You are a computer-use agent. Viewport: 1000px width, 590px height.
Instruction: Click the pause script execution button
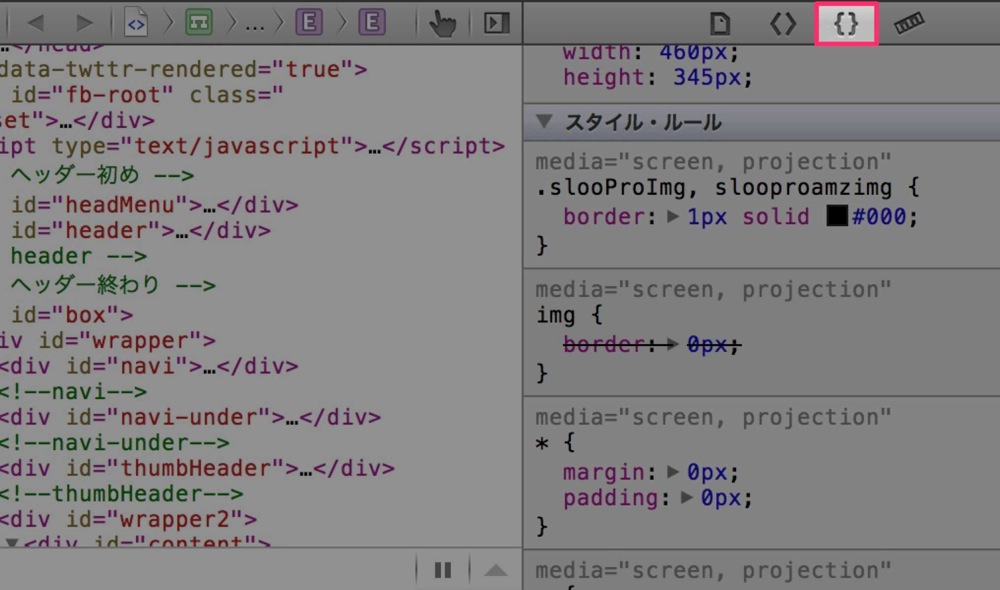click(x=443, y=570)
